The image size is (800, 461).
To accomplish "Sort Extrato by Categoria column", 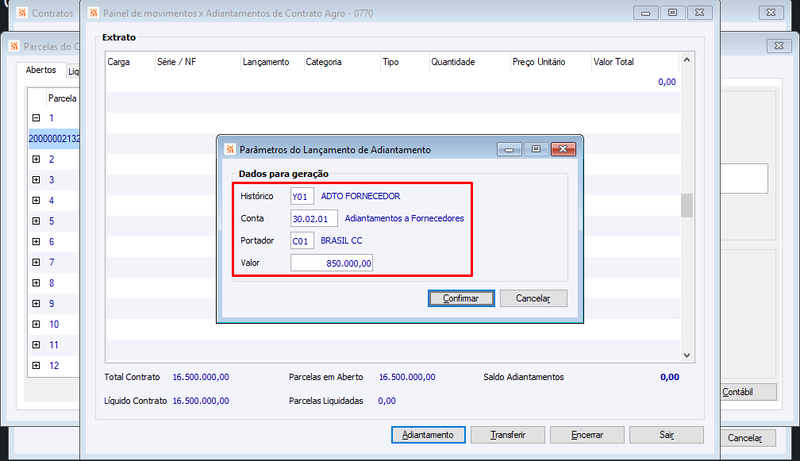I will (x=342, y=62).
